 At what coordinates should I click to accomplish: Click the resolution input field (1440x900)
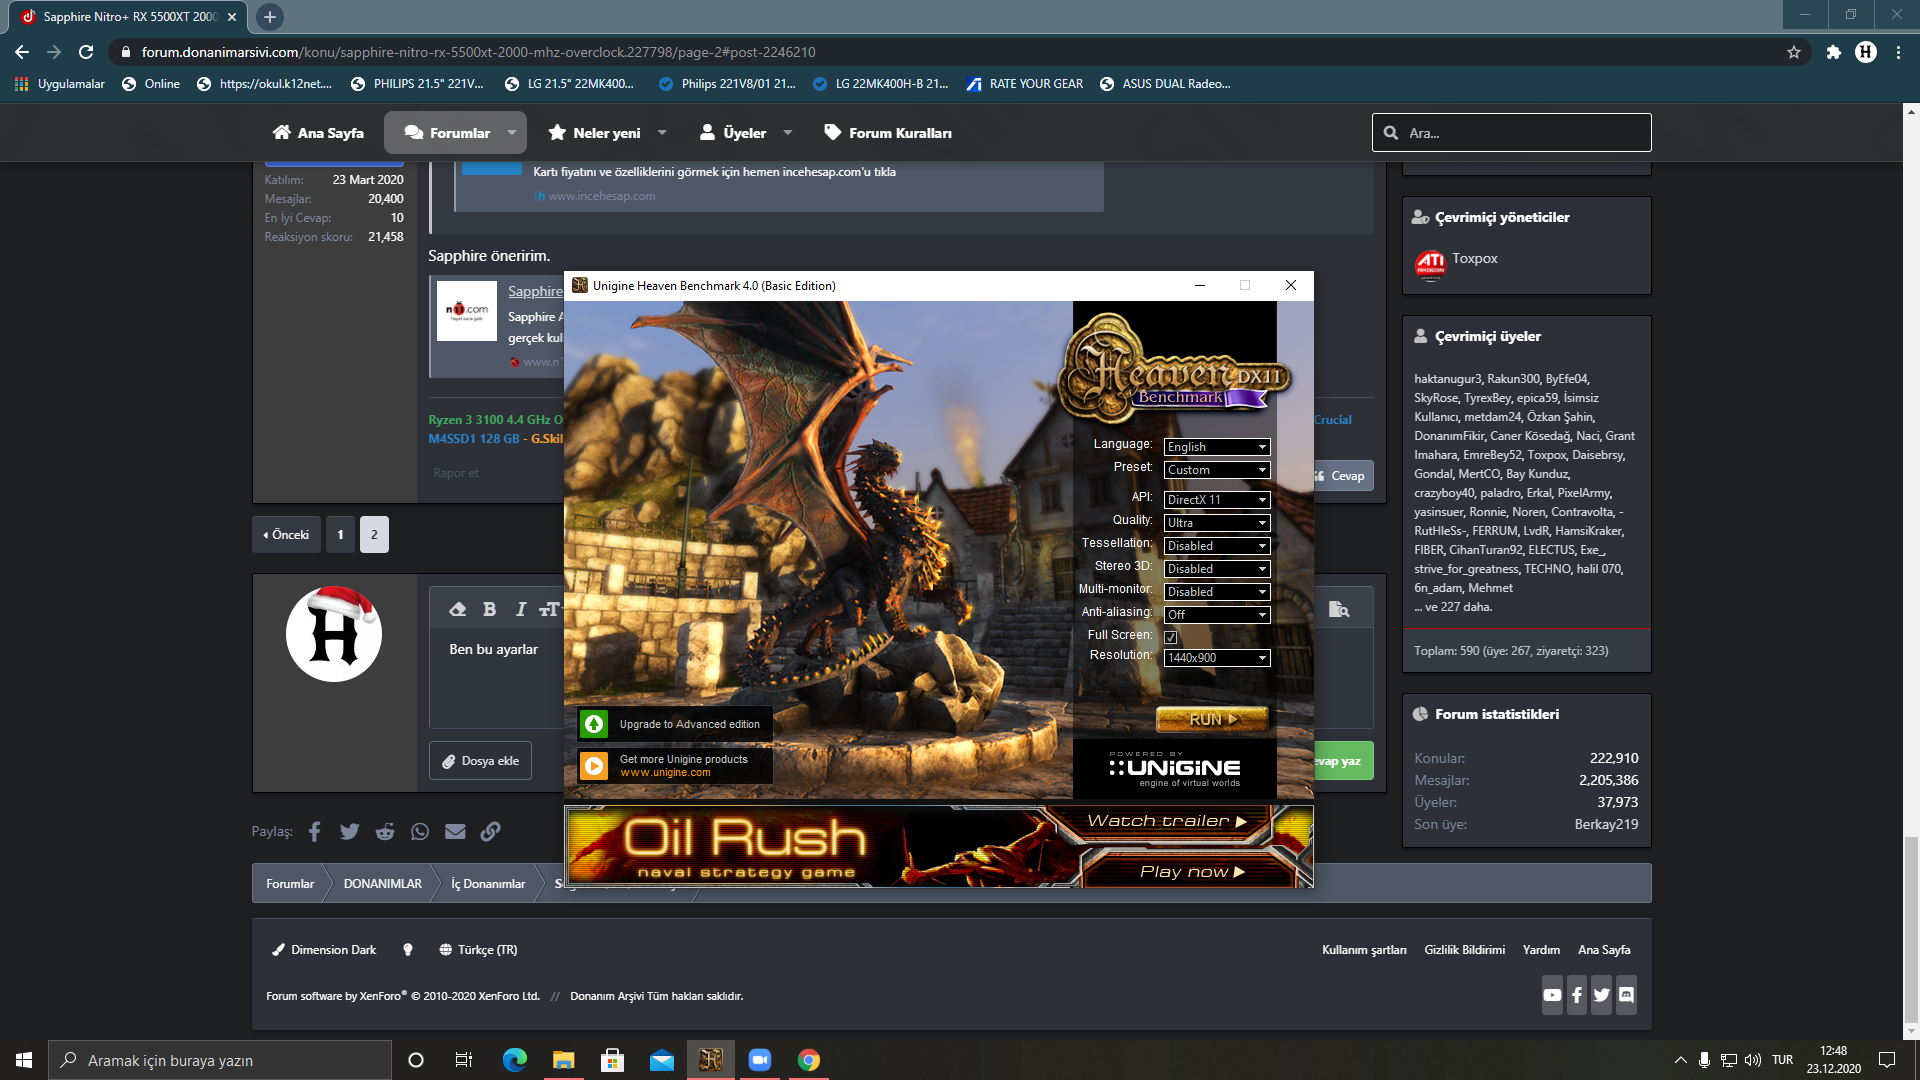point(1215,657)
